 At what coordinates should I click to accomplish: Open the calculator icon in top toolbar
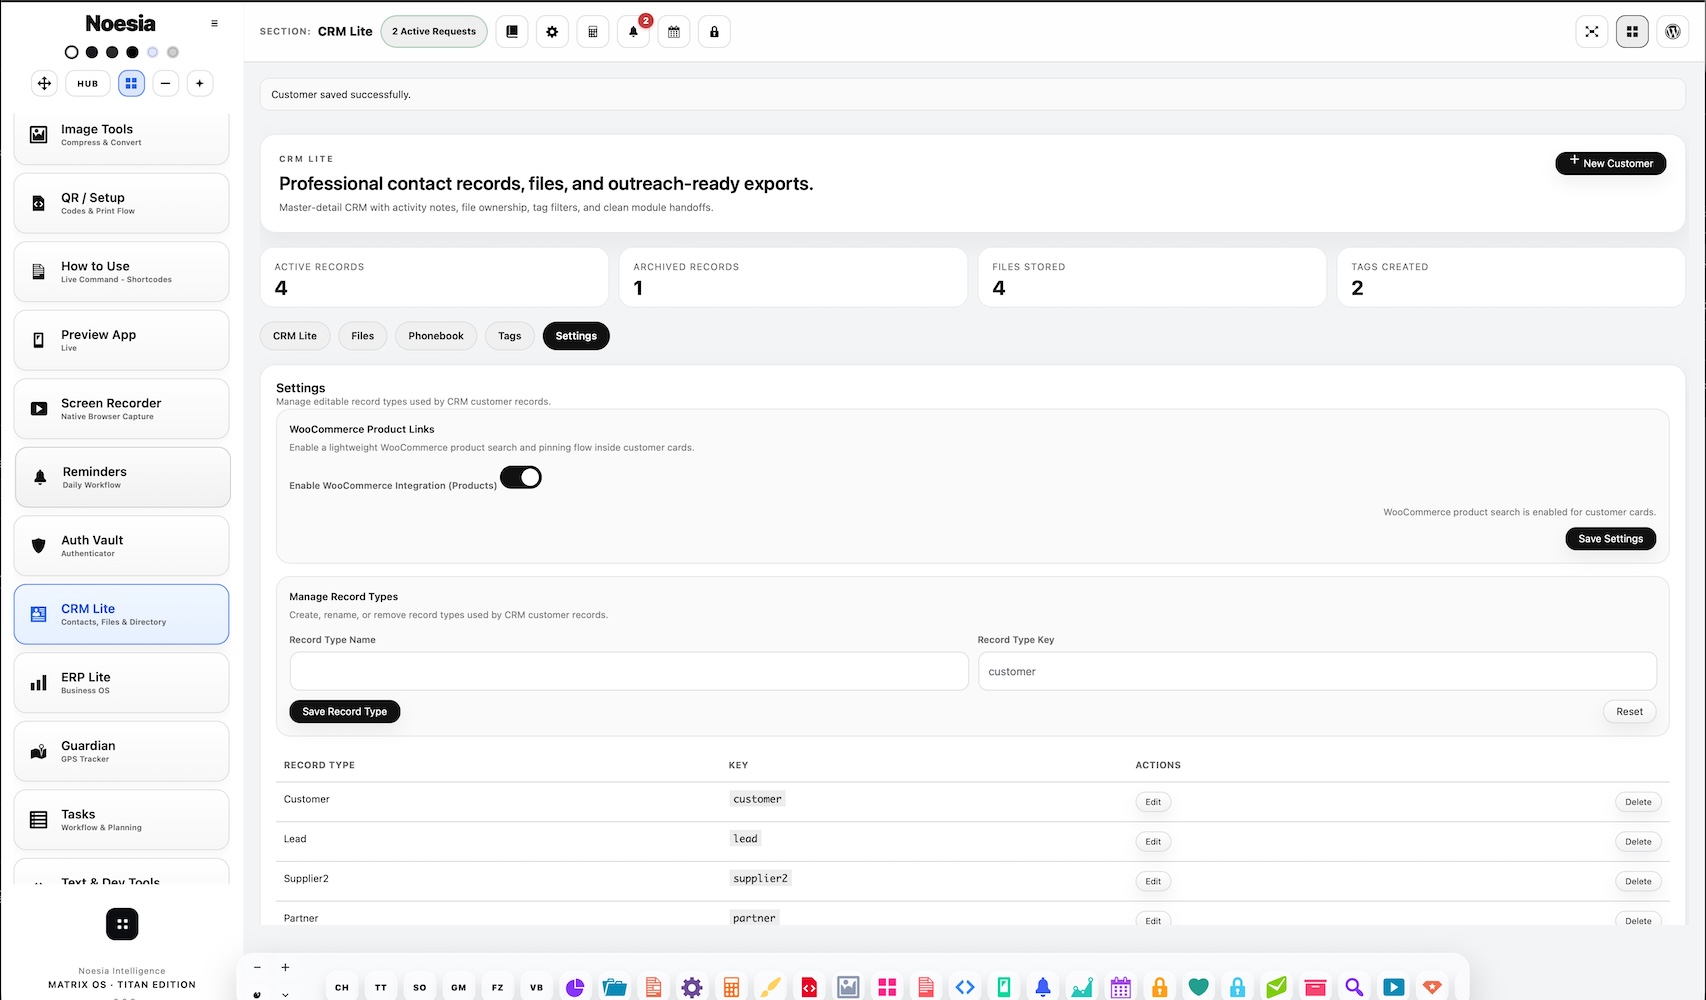point(593,32)
